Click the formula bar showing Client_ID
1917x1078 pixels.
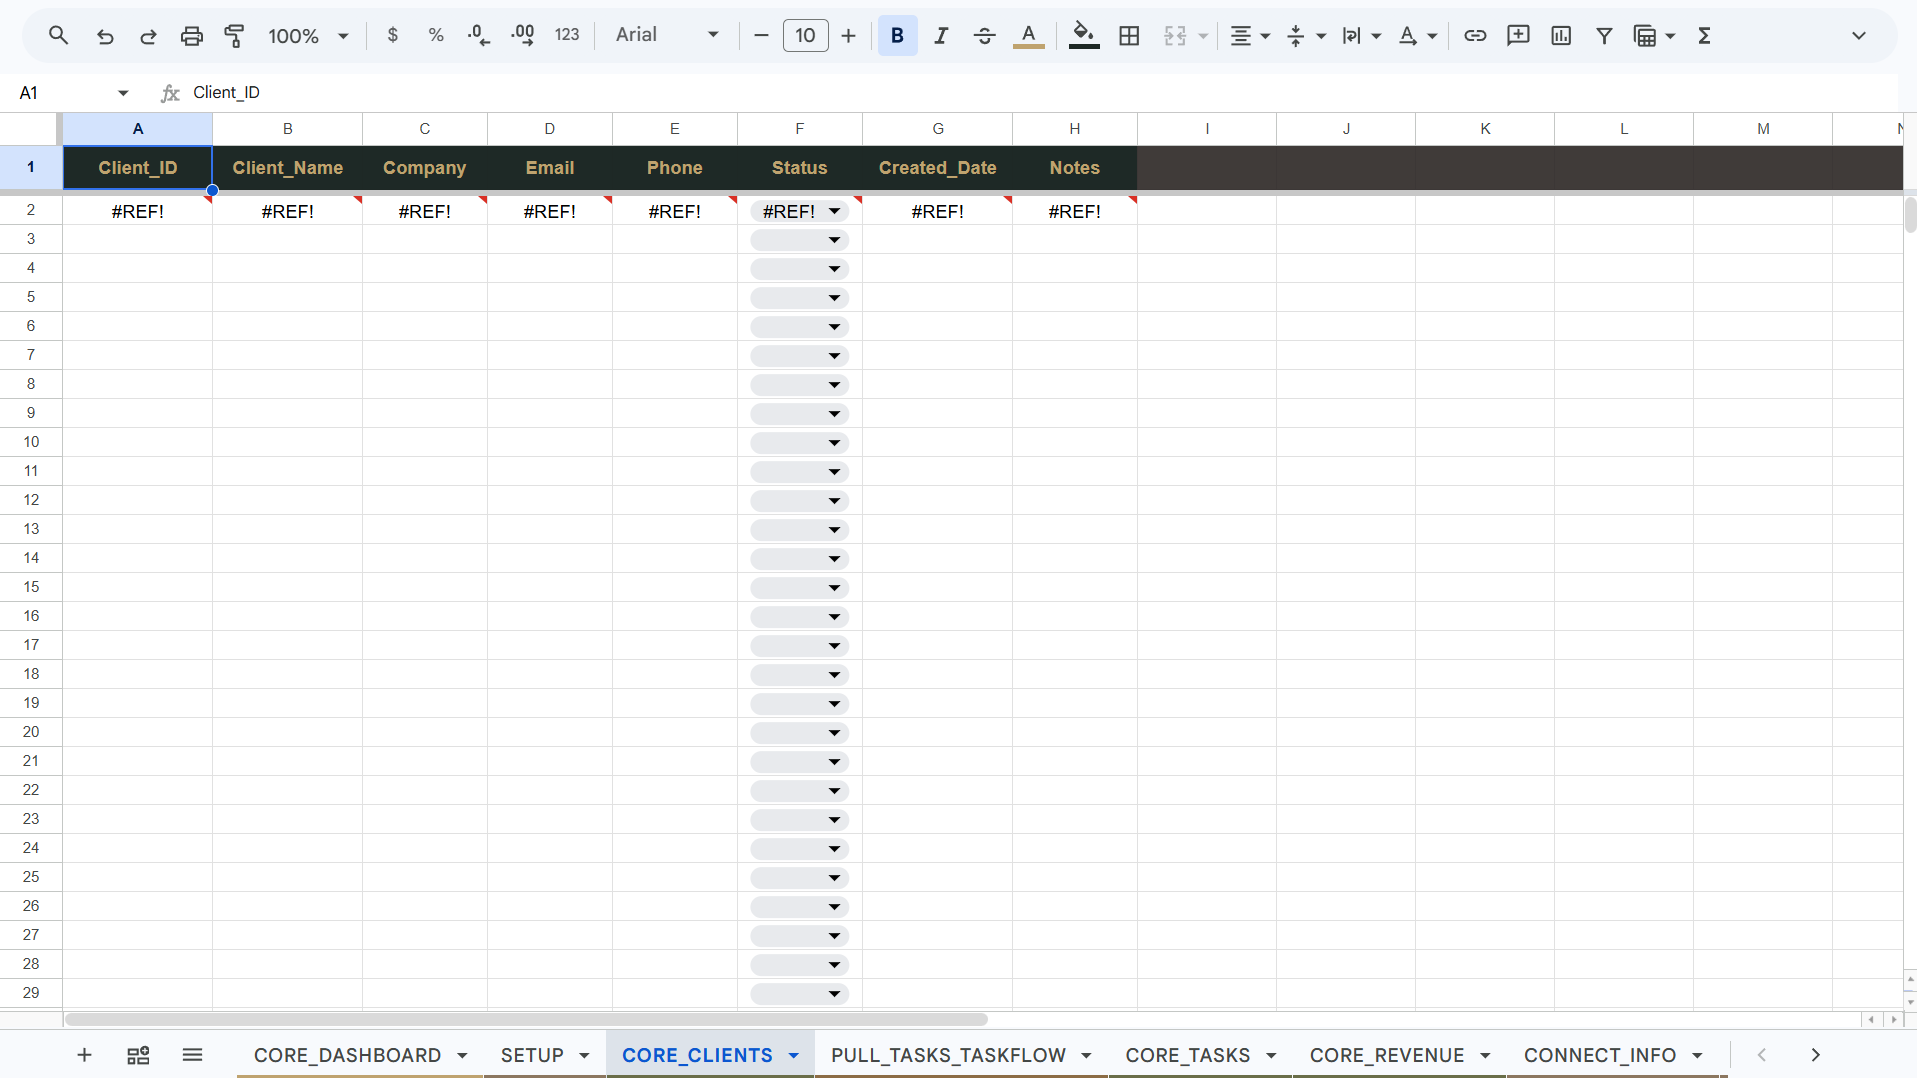(x=1040, y=93)
